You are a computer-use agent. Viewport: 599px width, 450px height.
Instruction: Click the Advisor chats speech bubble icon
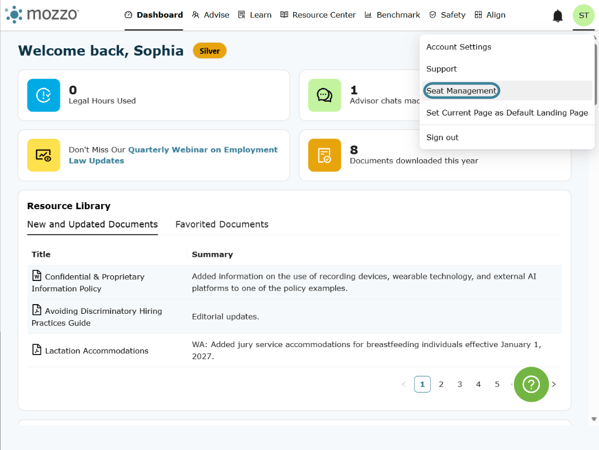coord(324,95)
